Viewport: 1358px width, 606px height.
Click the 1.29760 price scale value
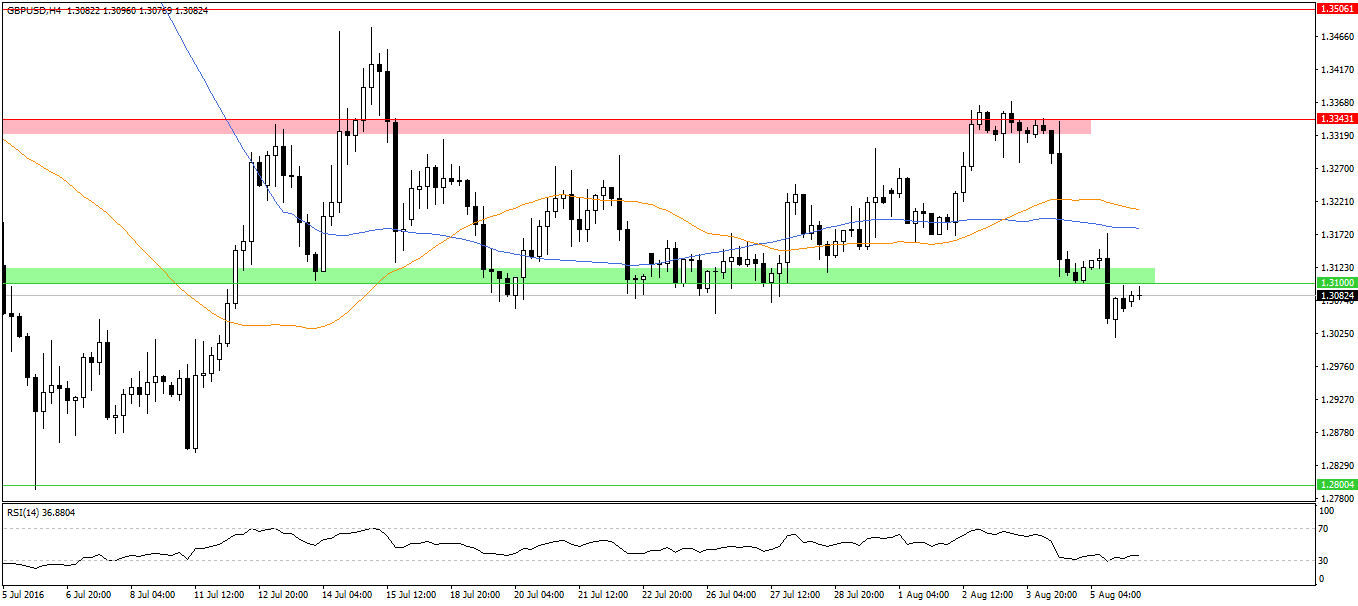click(x=1335, y=366)
